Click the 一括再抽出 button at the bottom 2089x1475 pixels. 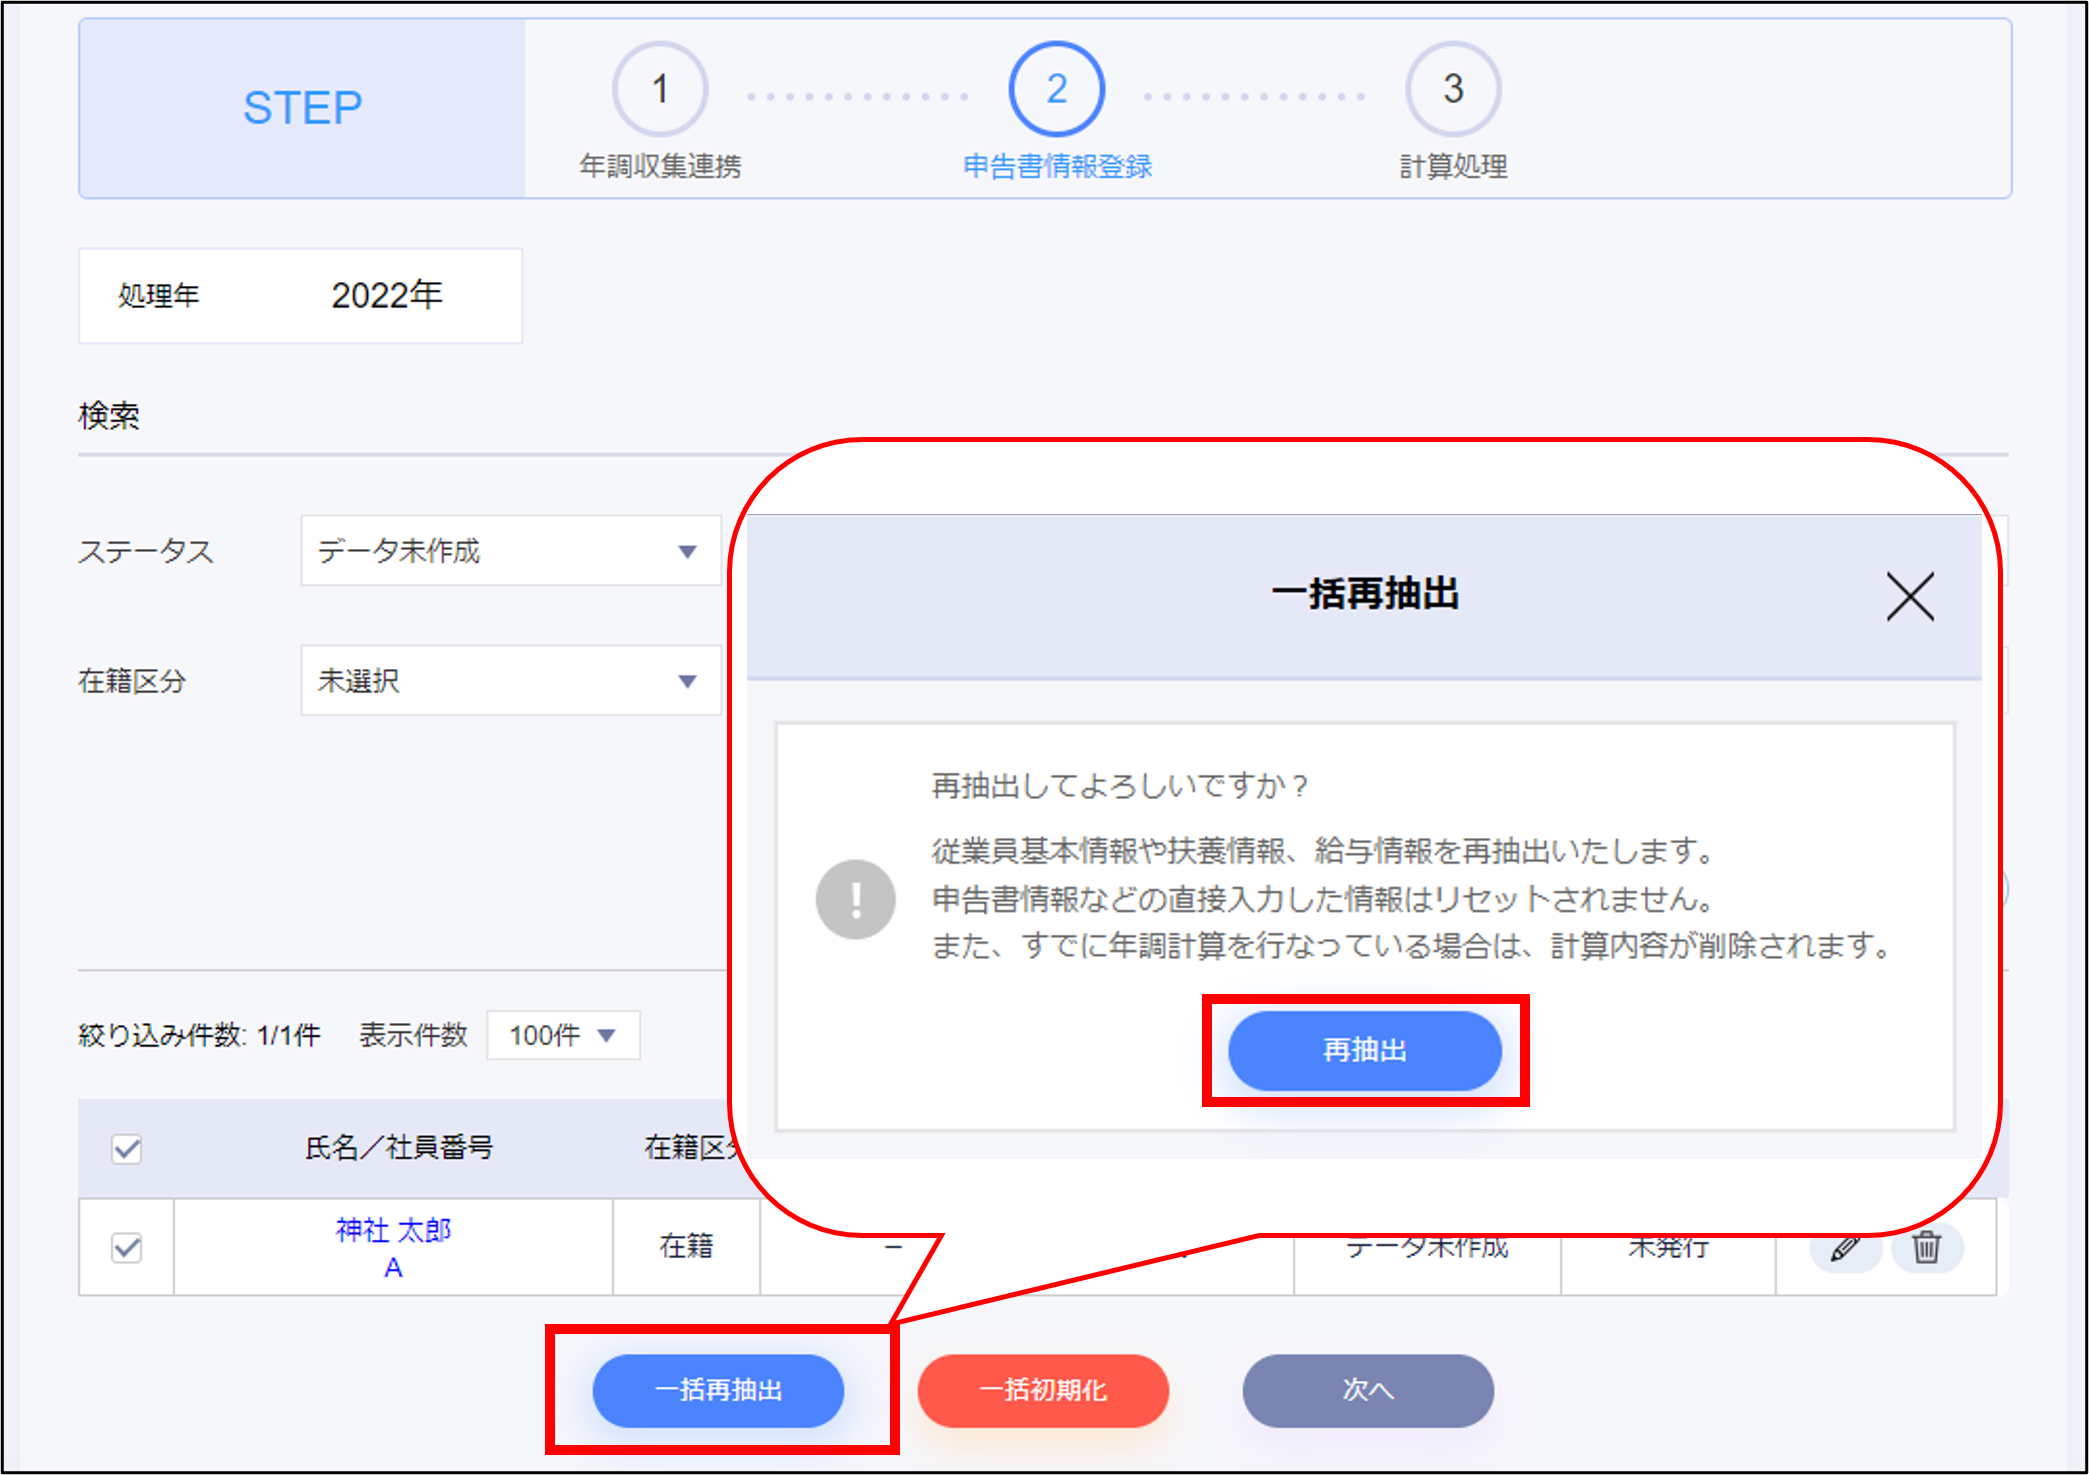pyautogui.click(x=718, y=1391)
